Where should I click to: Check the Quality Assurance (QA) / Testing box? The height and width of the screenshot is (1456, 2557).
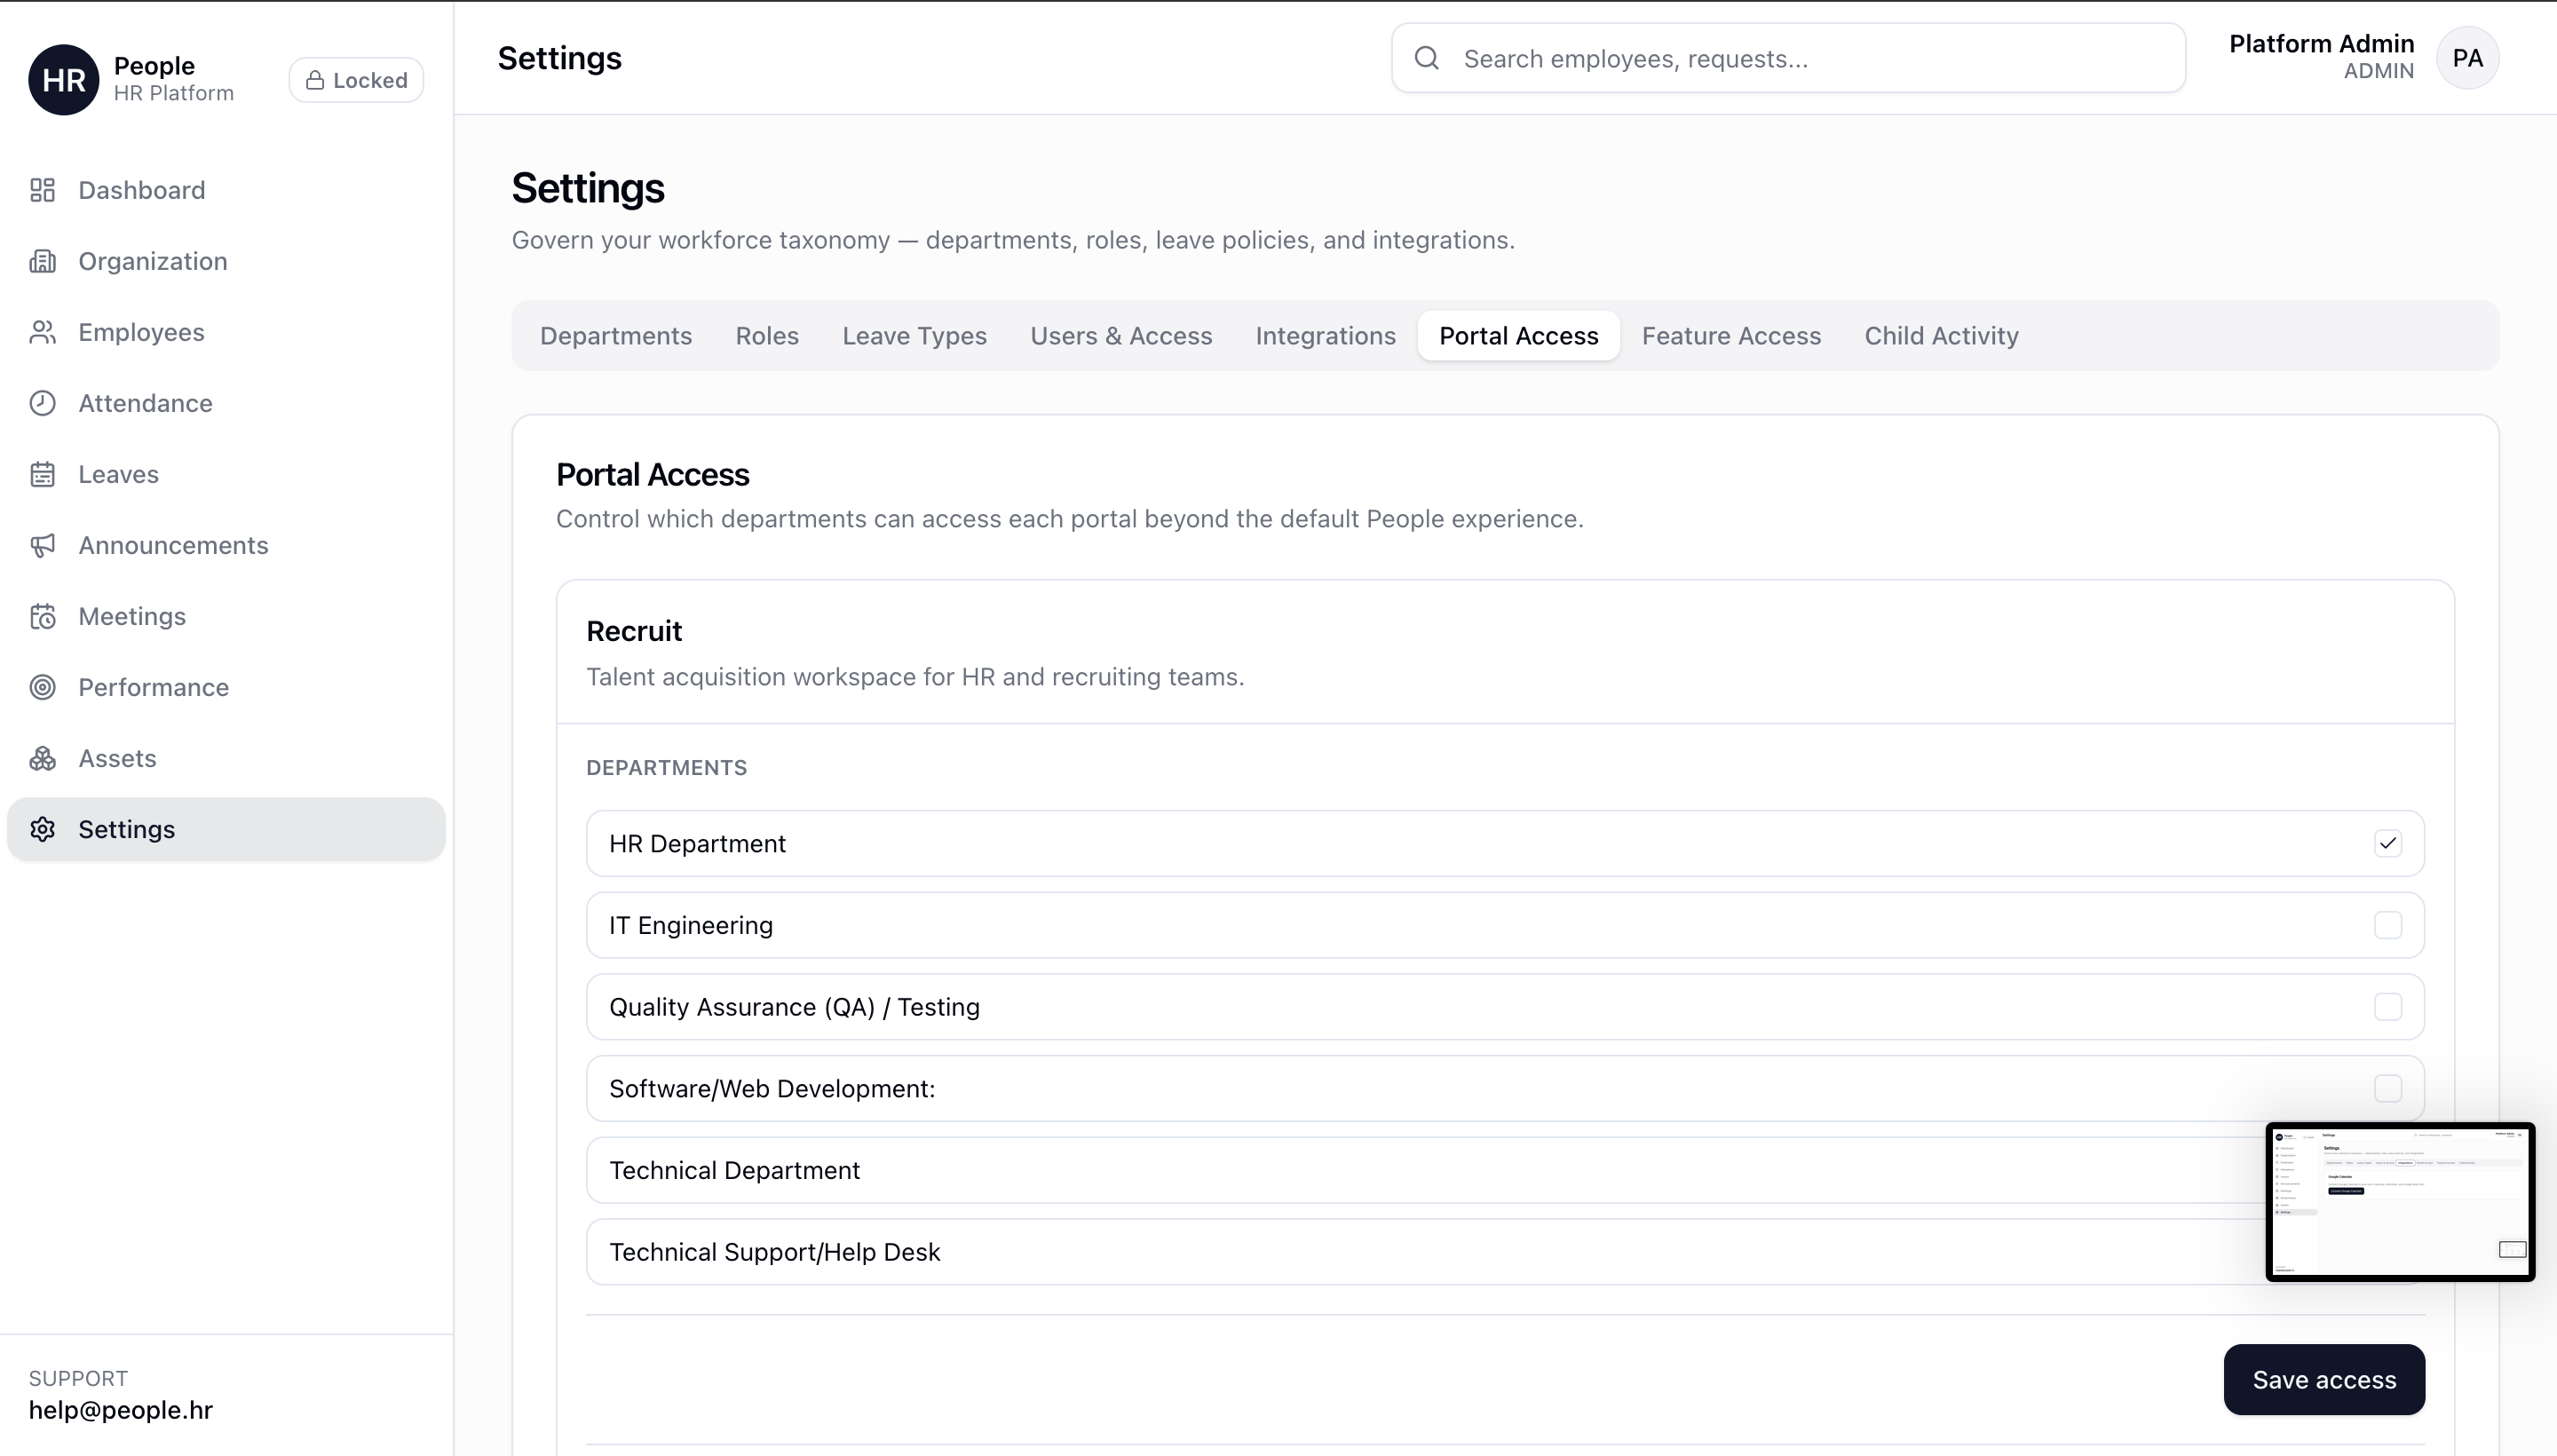(x=2387, y=1007)
